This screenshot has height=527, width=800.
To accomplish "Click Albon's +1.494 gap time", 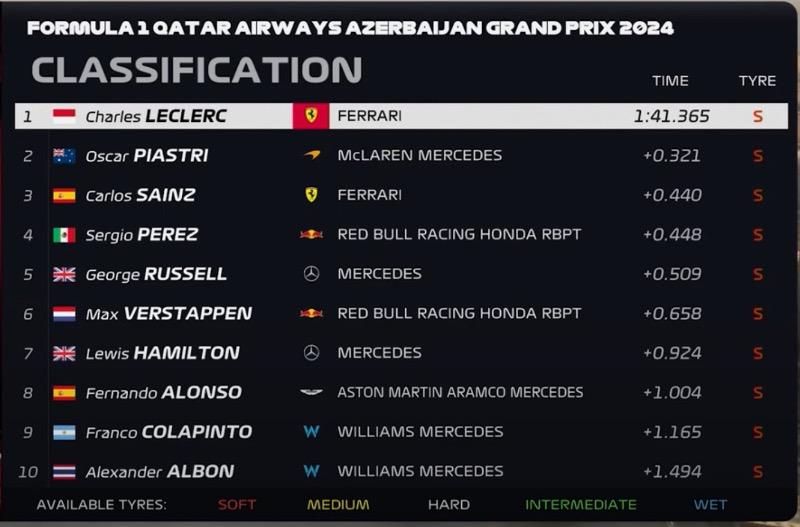I will click(x=672, y=471).
